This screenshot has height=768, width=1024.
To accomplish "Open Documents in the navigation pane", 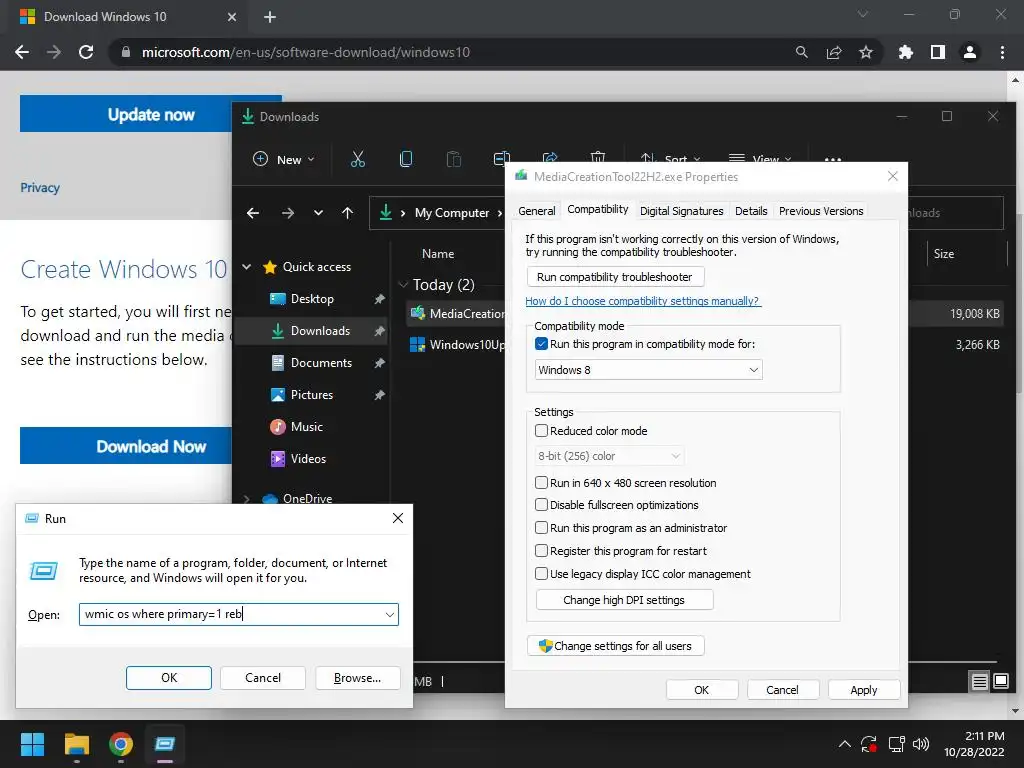I will tap(321, 362).
